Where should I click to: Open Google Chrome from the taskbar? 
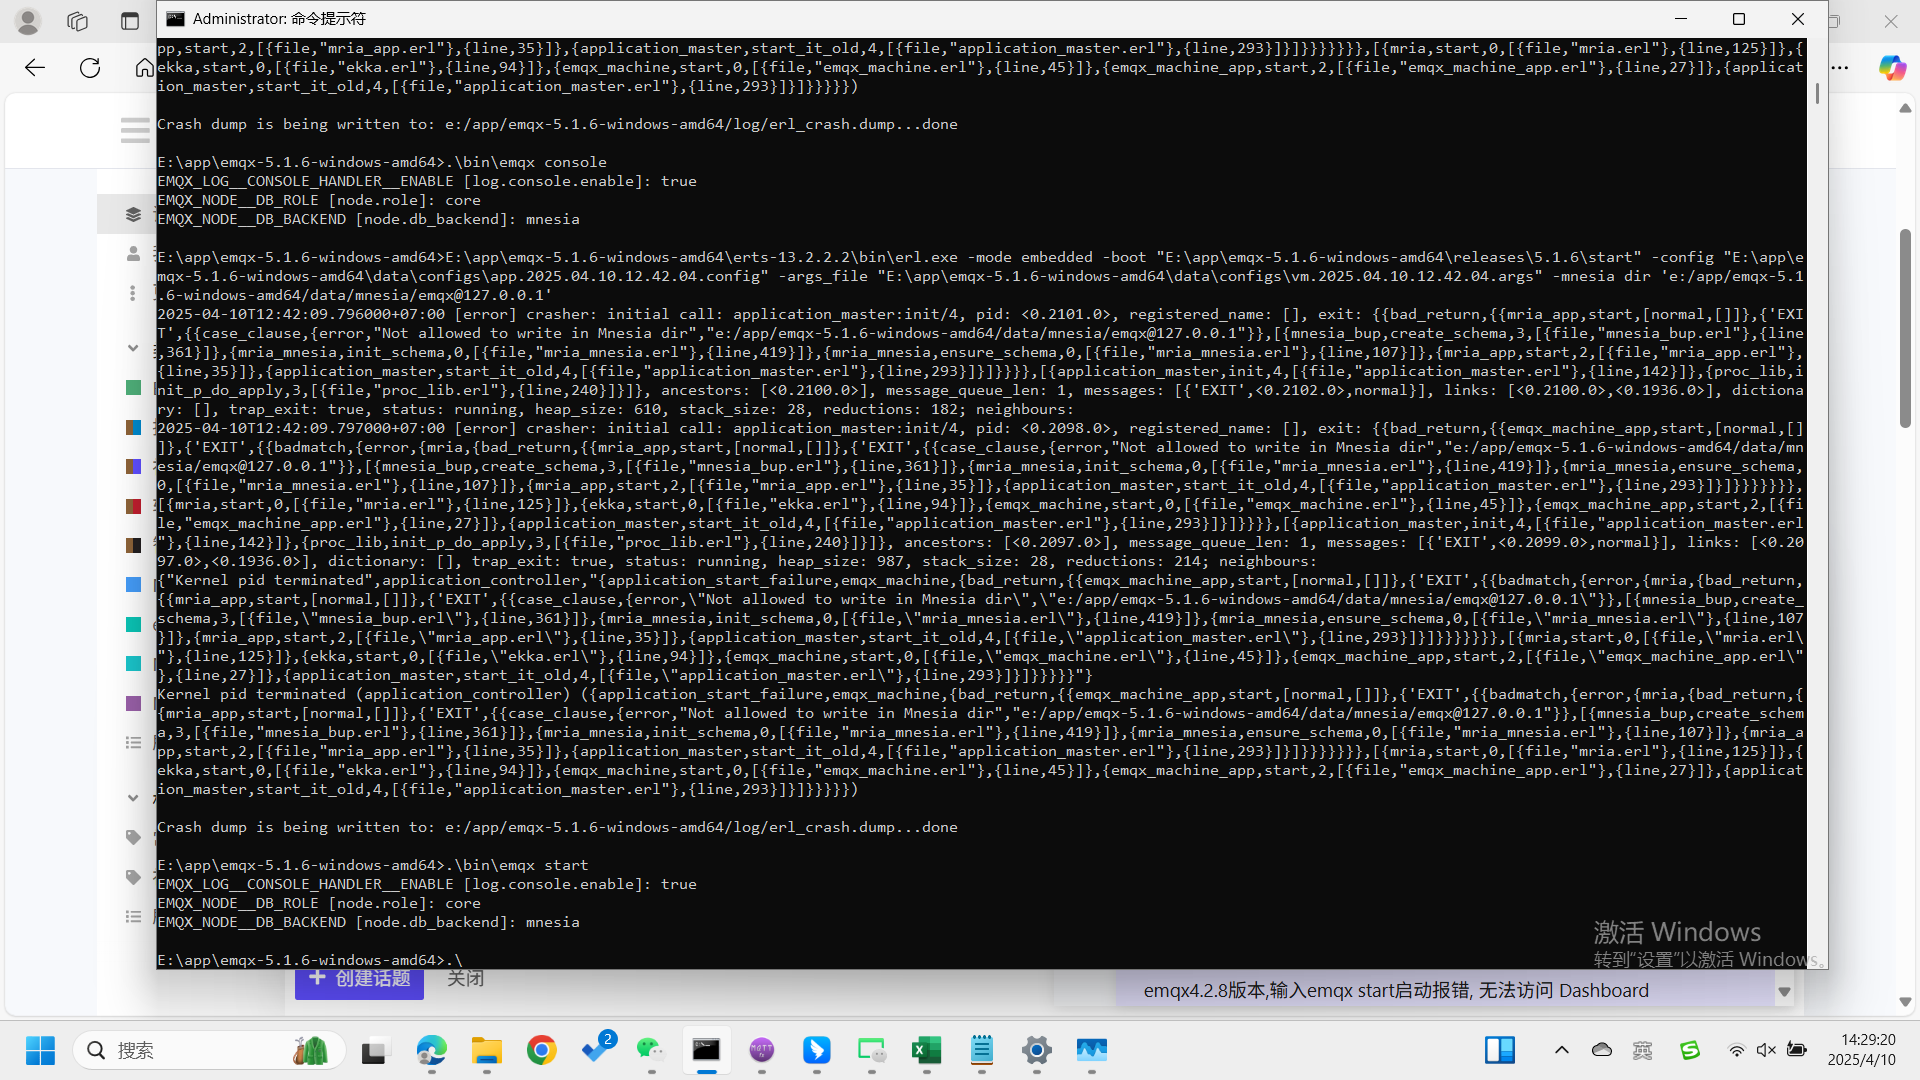pyautogui.click(x=542, y=1050)
